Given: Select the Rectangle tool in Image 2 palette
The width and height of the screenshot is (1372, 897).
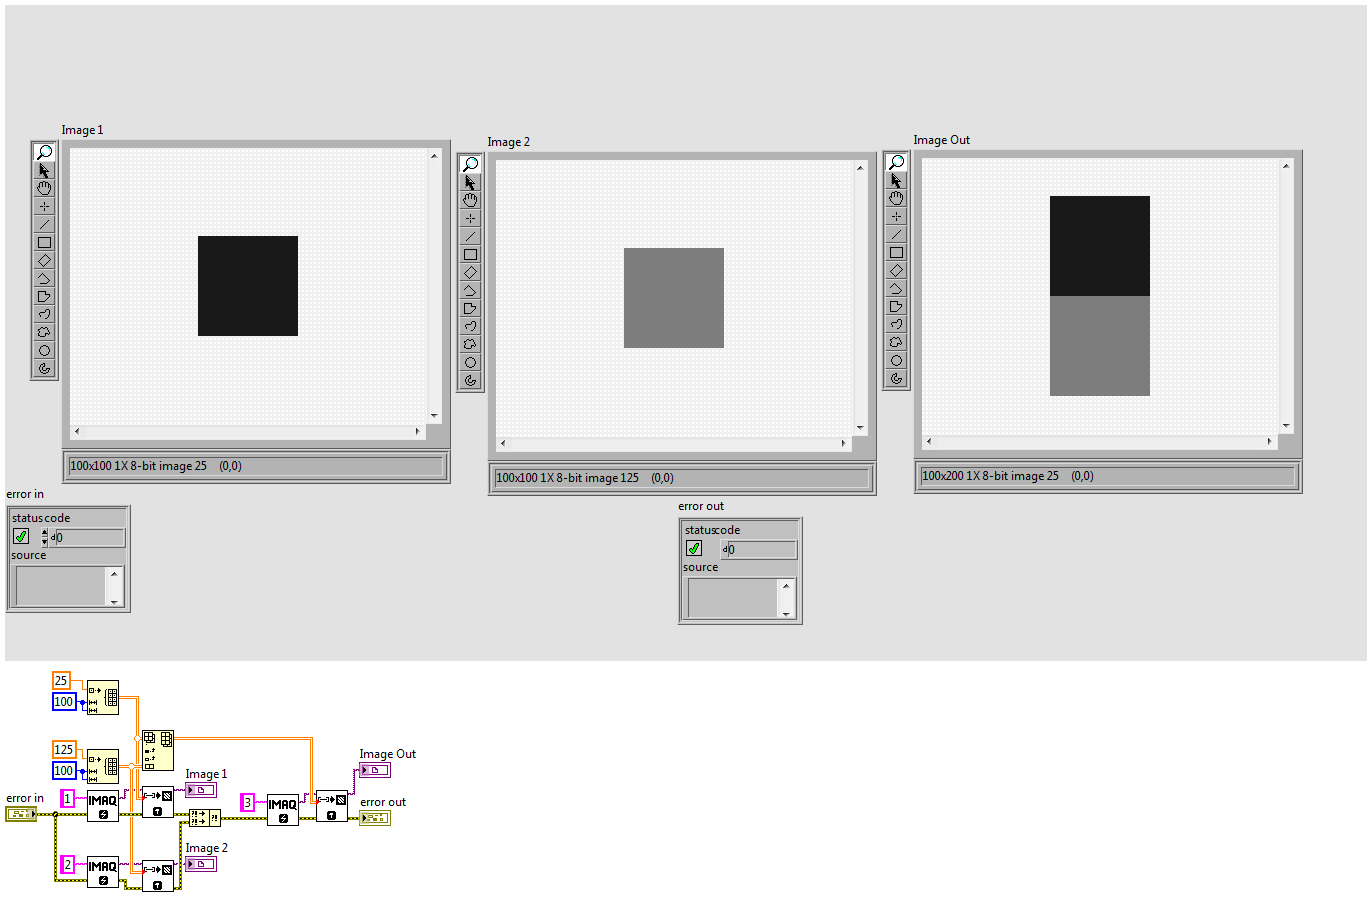Looking at the screenshot, I should coord(470,254).
